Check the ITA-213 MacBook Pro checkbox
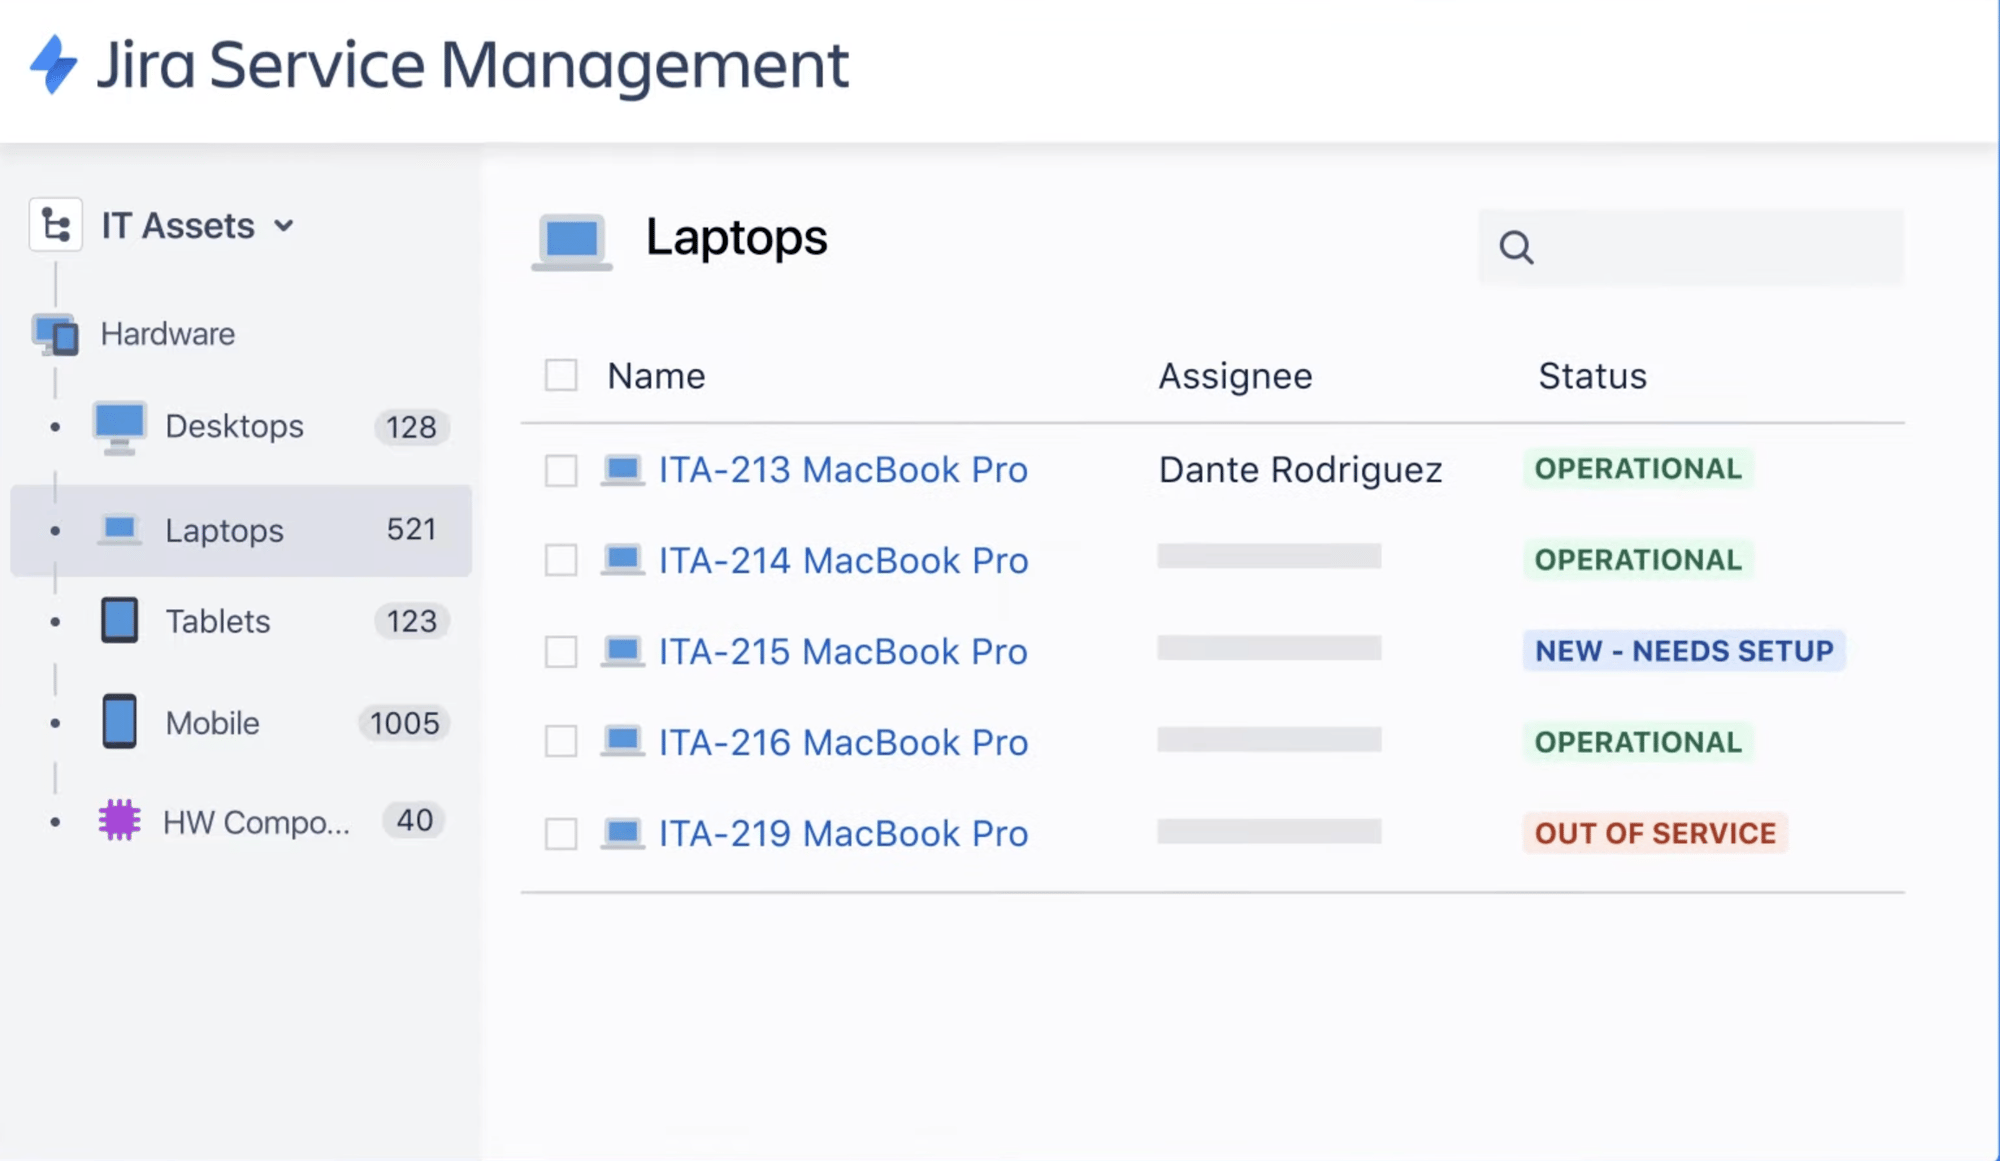This screenshot has width=2000, height=1161. click(561, 470)
